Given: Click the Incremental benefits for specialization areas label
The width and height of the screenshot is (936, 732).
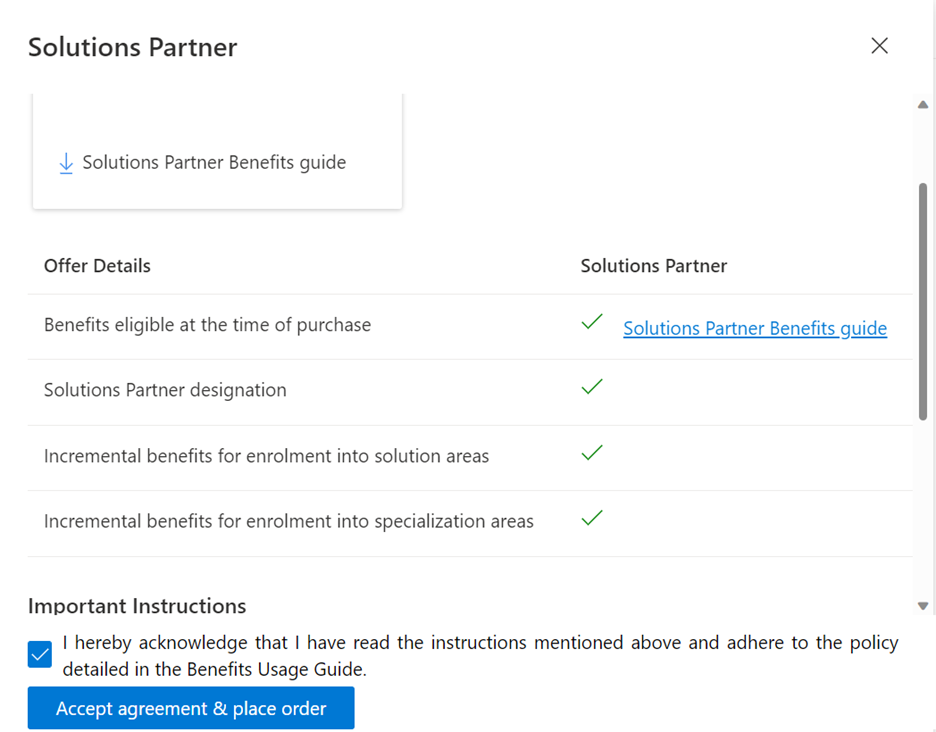Looking at the screenshot, I should point(288,521).
